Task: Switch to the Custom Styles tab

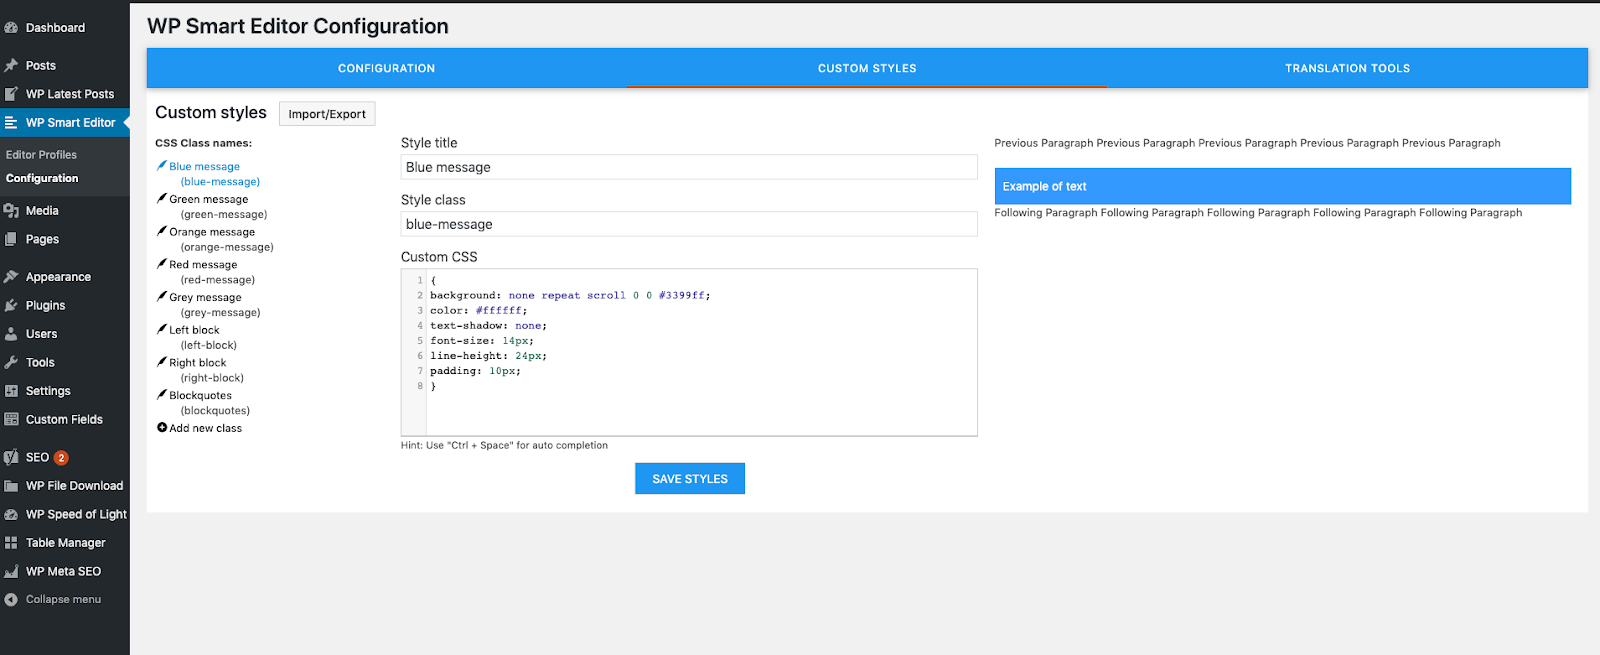Action: (x=867, y=68)
